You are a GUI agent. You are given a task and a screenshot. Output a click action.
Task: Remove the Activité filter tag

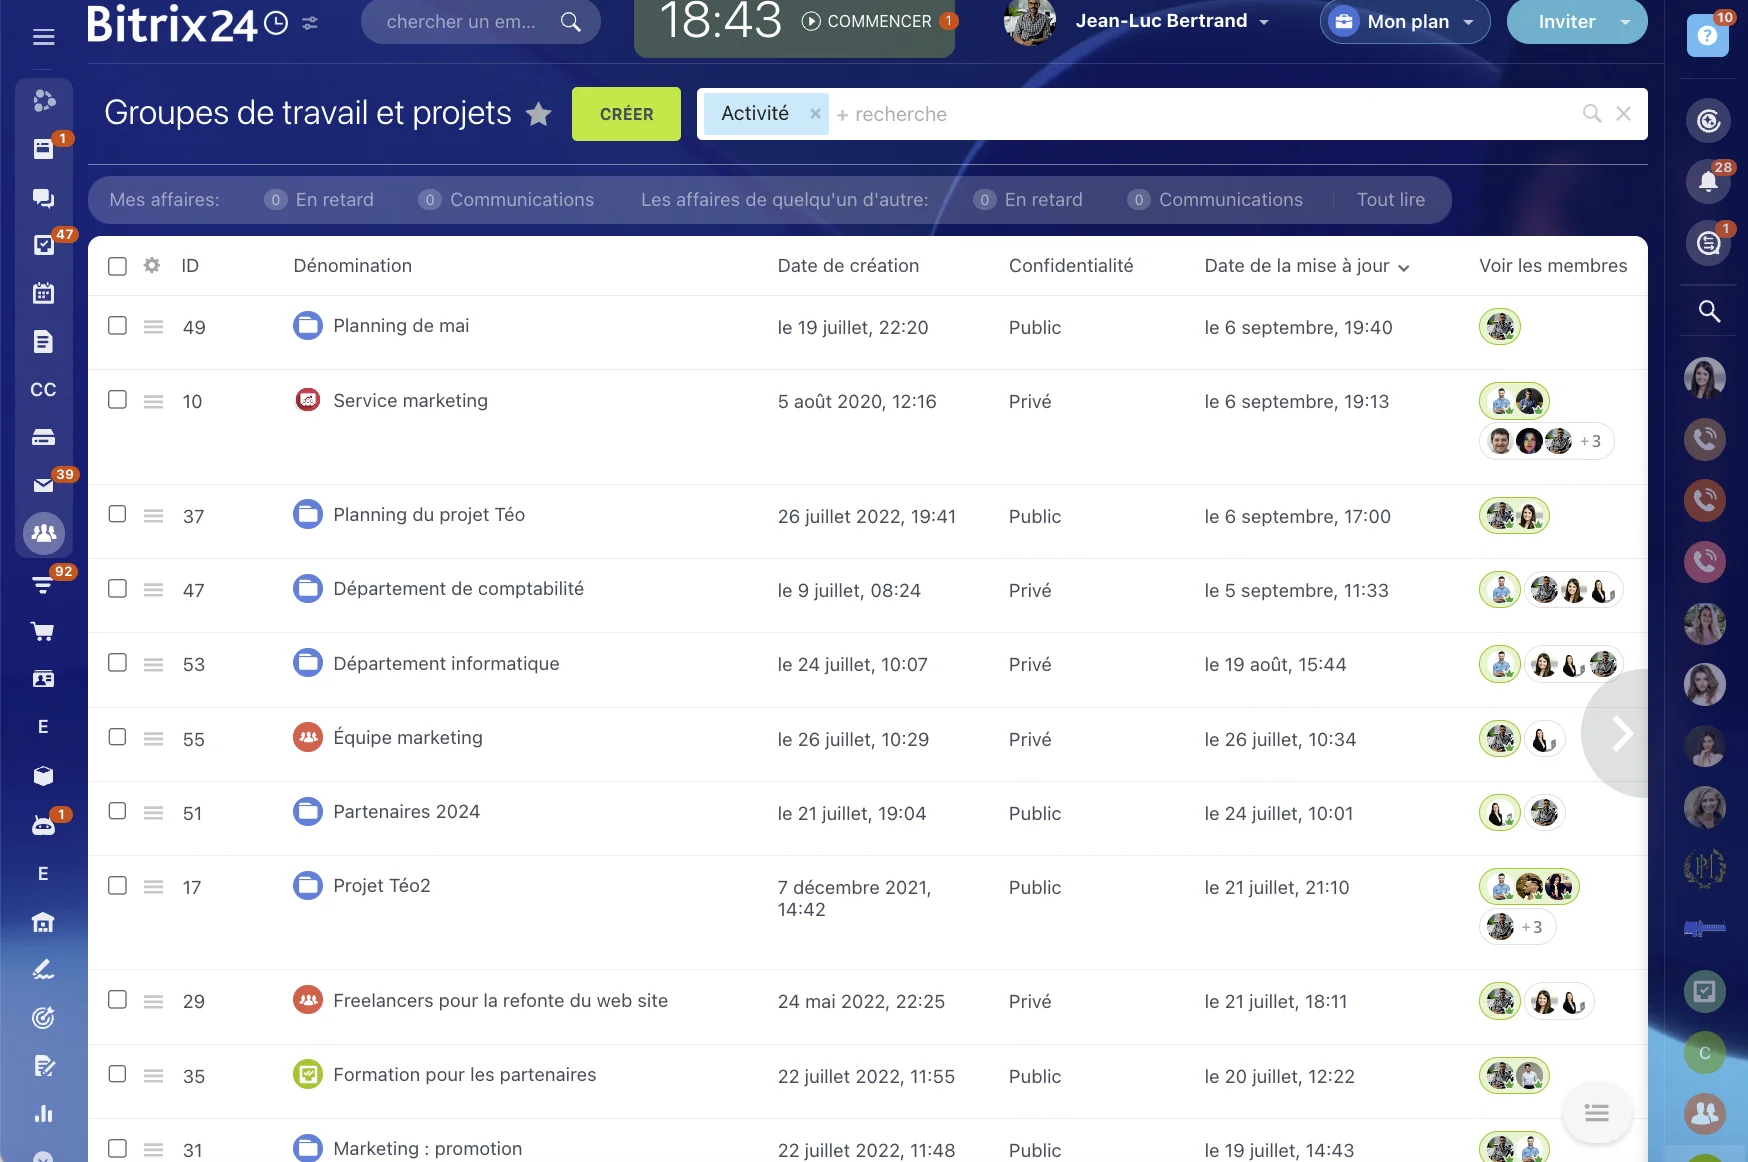pos(815,114)
